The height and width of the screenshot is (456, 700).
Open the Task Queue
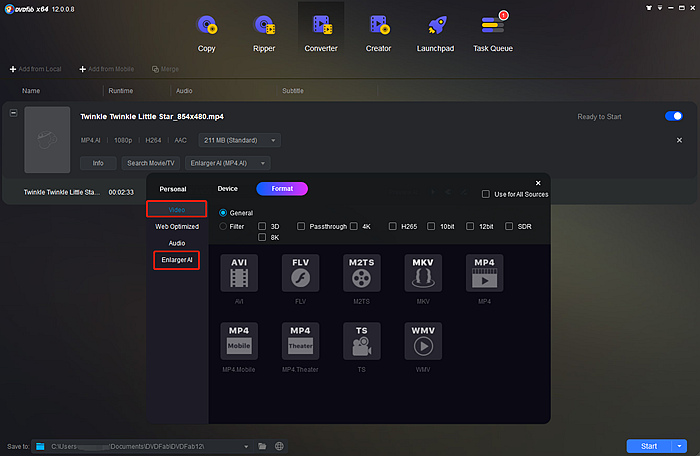(x=493, y=33)
